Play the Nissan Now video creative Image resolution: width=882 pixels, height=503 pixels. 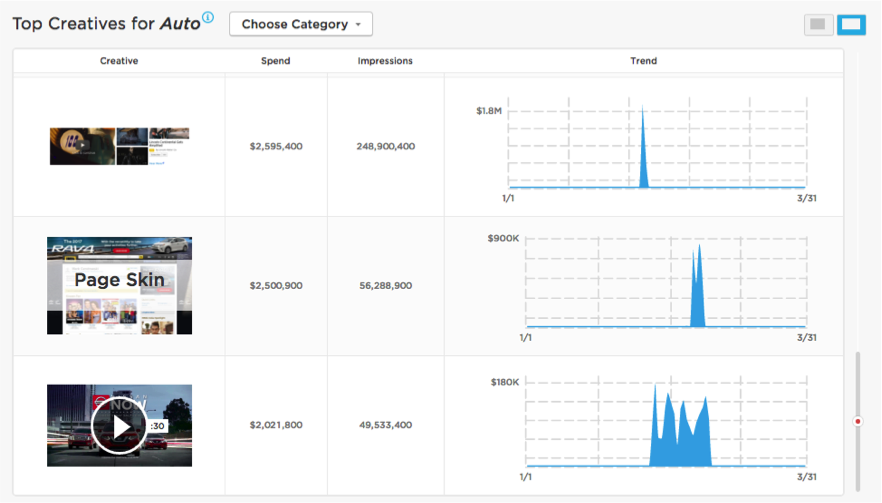119,426
